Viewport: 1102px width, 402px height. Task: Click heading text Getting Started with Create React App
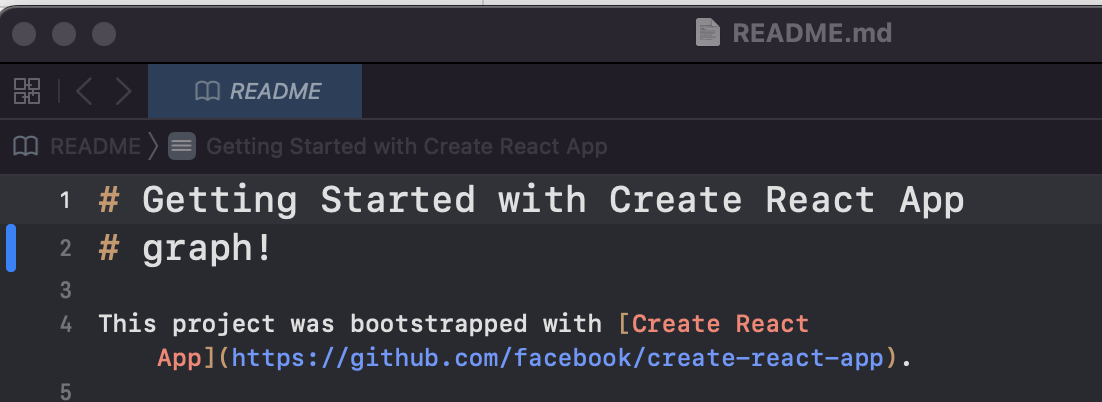click(x=553, y=200)
